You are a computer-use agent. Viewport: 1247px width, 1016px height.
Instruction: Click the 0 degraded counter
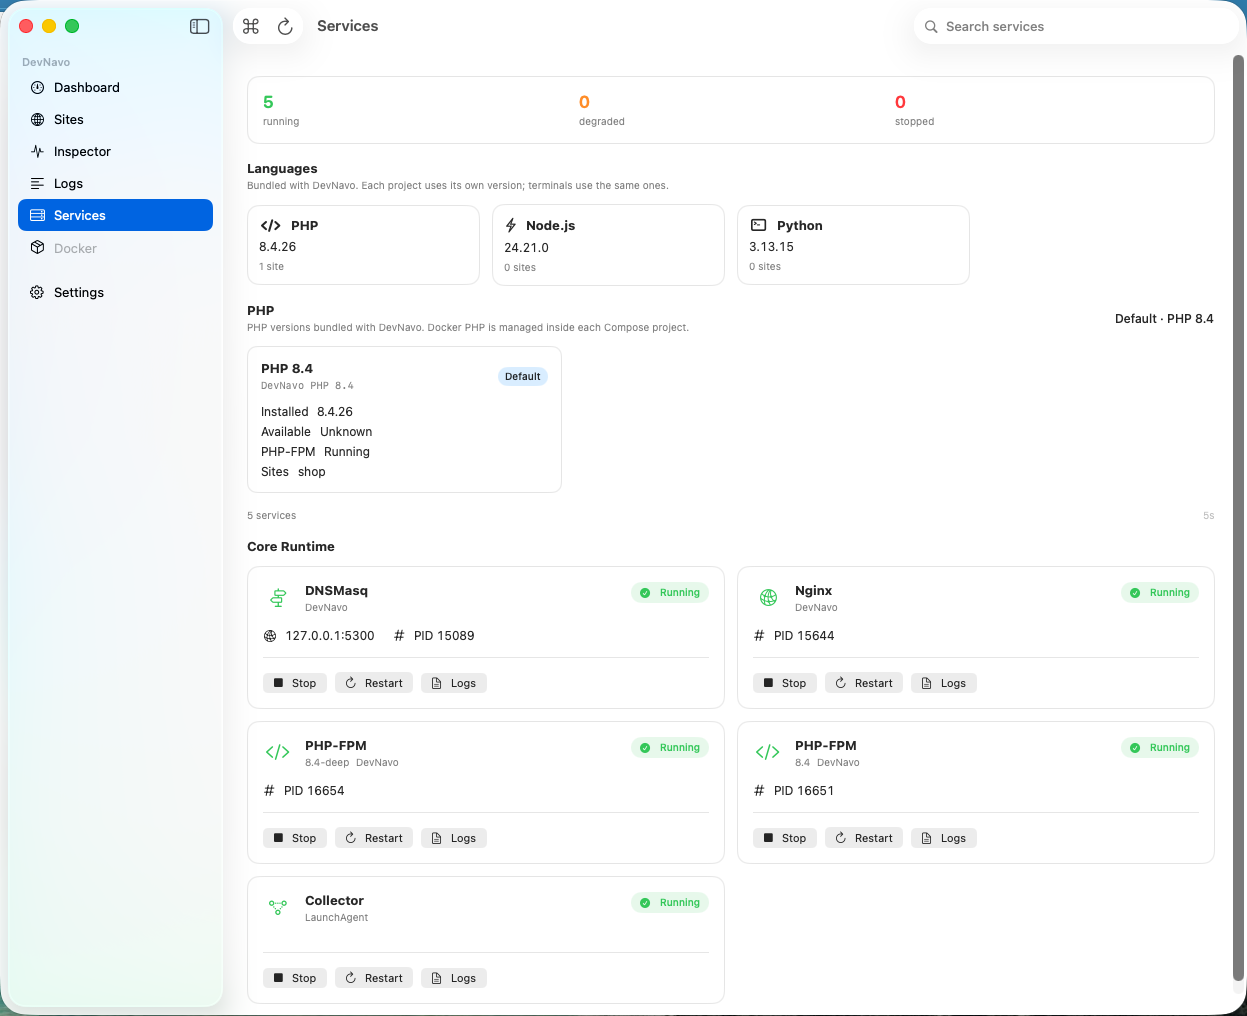pyautogui.click(x=601, y=110)
